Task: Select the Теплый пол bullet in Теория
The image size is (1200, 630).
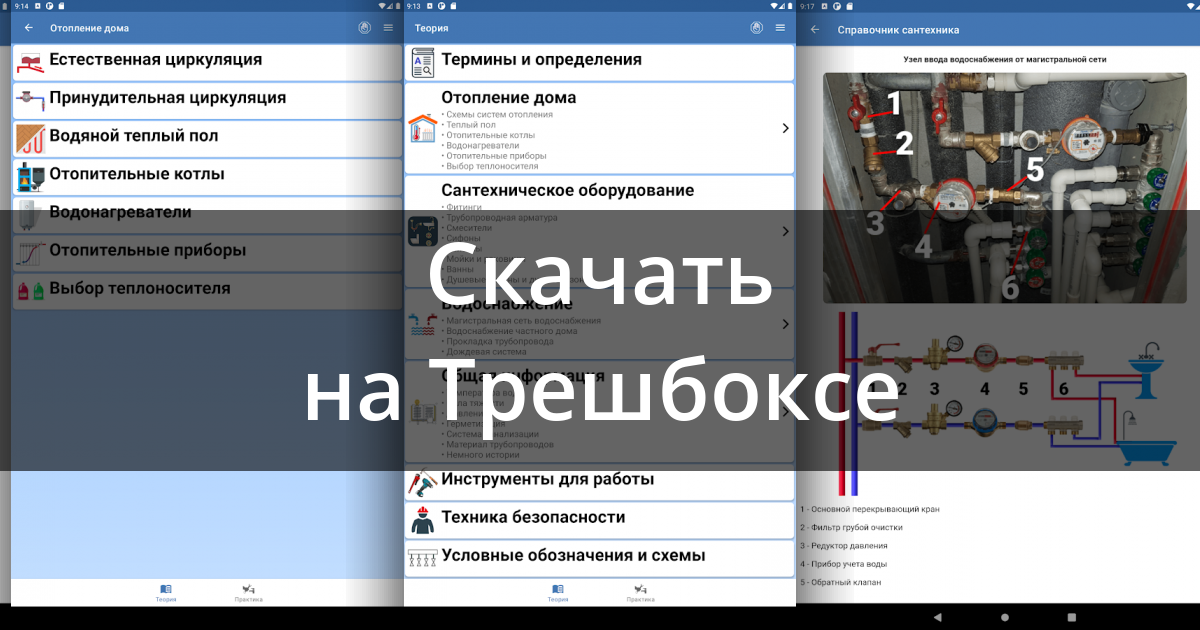Action: (468, 125)
